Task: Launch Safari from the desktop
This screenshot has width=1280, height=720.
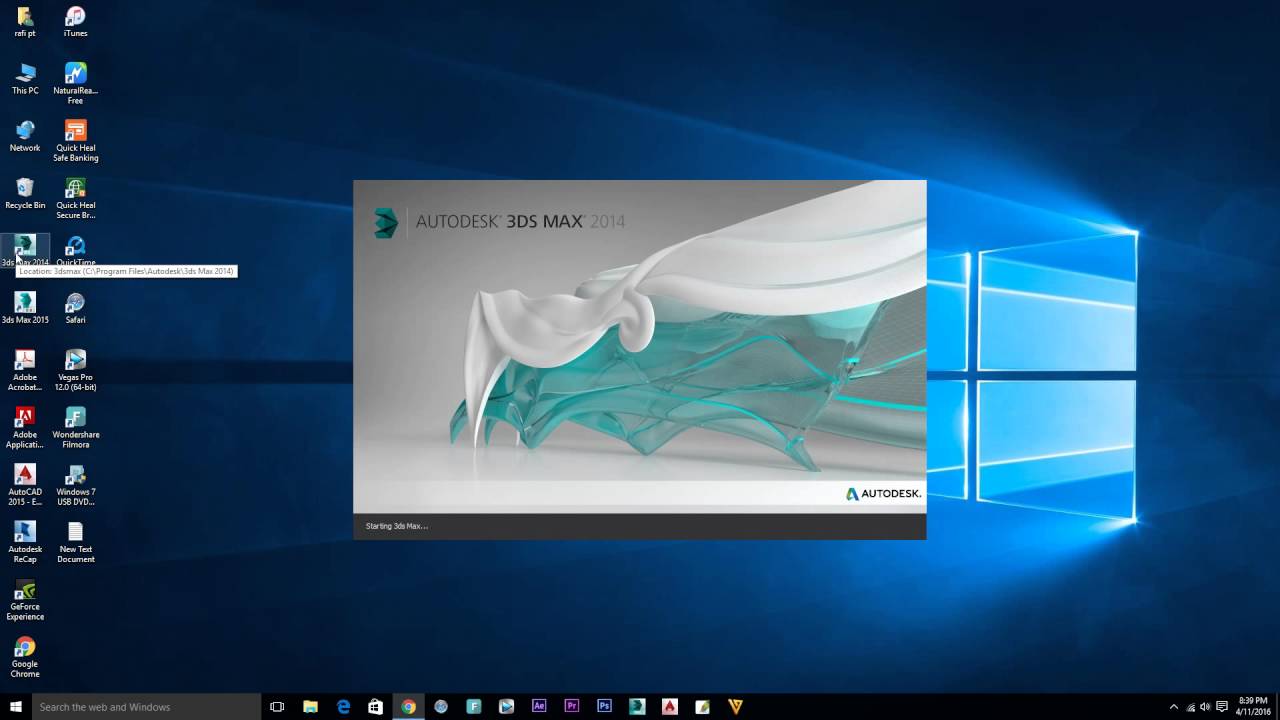Action: pos(75,308)
